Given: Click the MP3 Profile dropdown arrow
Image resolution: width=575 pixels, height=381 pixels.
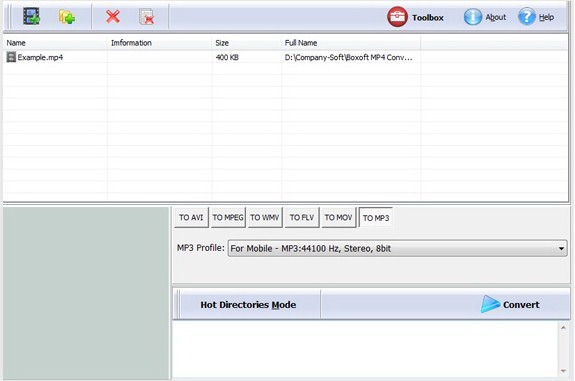Looking at the screenshot, I should pyautogui.click(x=561, y=249).
